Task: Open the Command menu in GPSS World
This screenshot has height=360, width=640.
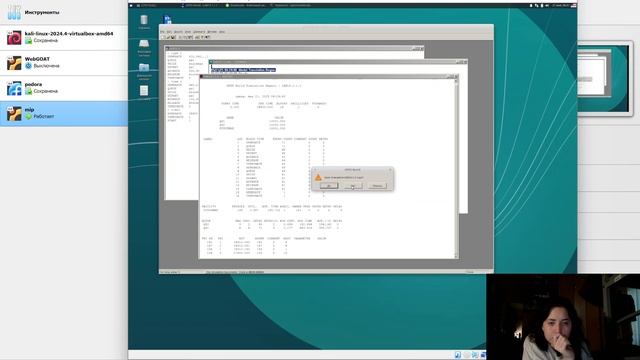Action: tap(199, 31)
